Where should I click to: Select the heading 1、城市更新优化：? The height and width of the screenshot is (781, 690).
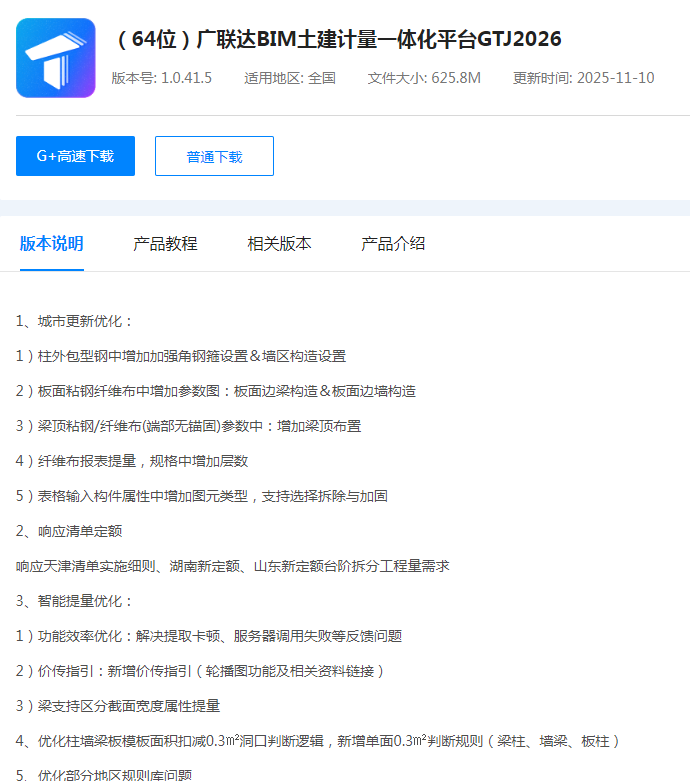[x=75, y=321]
